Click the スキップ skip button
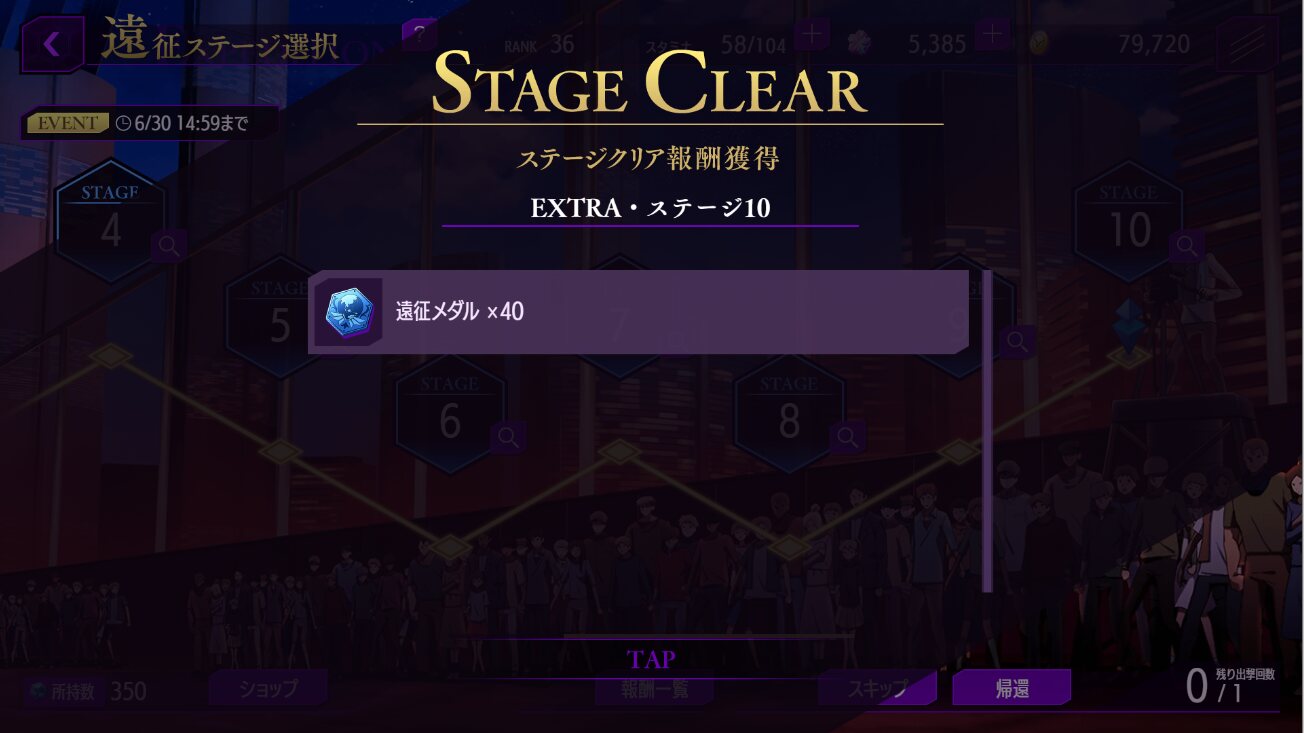Screen dimensions: 1304x733 coord(877,688)
